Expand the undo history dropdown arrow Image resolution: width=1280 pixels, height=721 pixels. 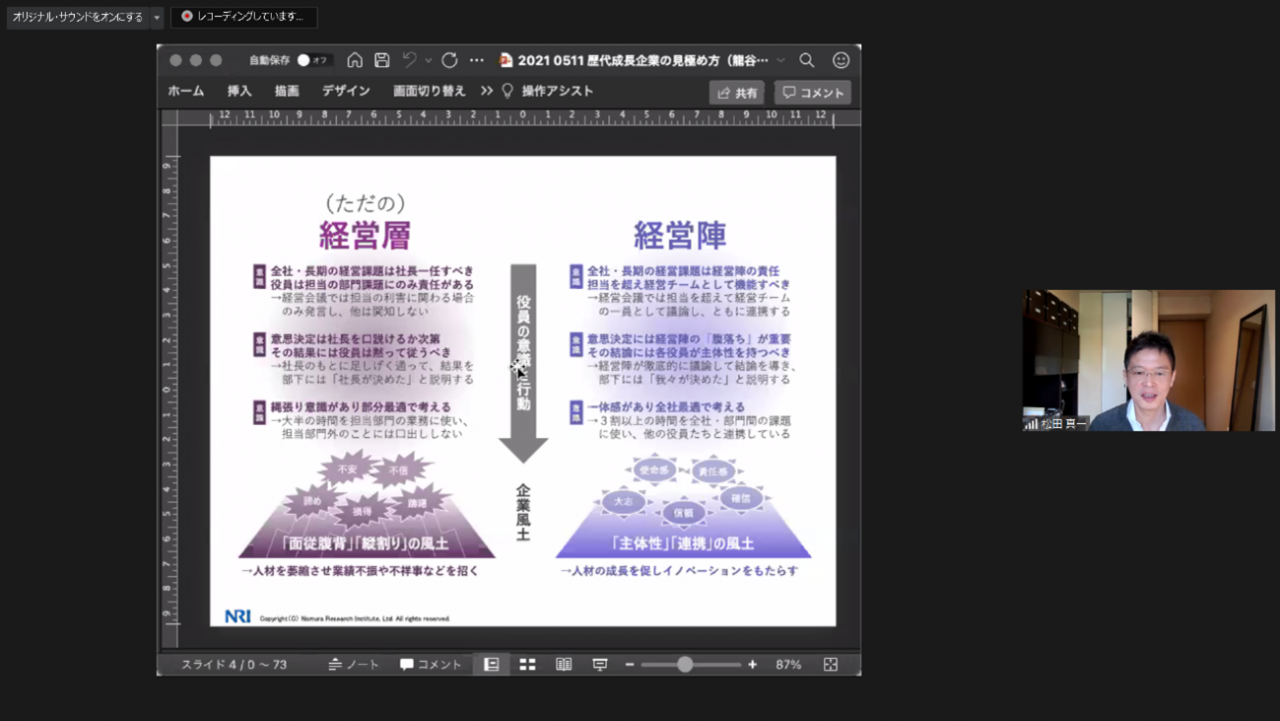428,60
